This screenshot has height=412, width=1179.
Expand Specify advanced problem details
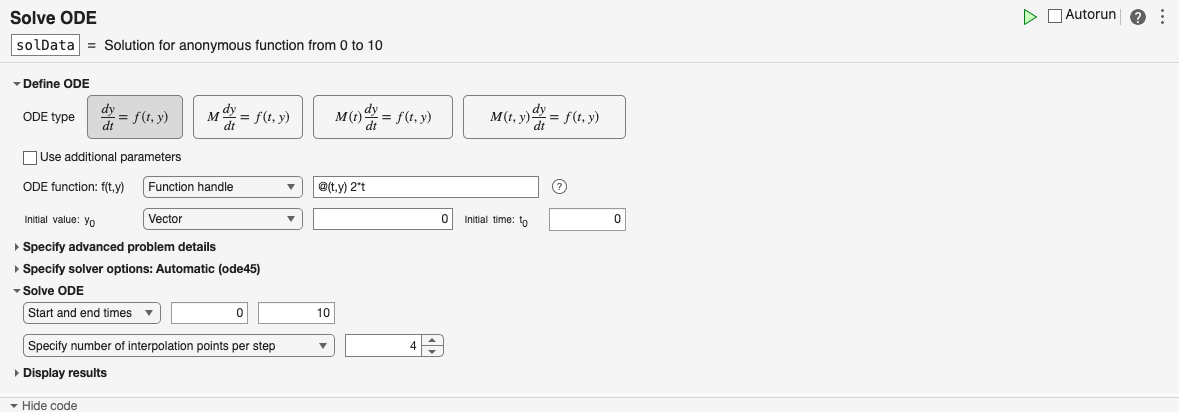(x=118, y=246)
